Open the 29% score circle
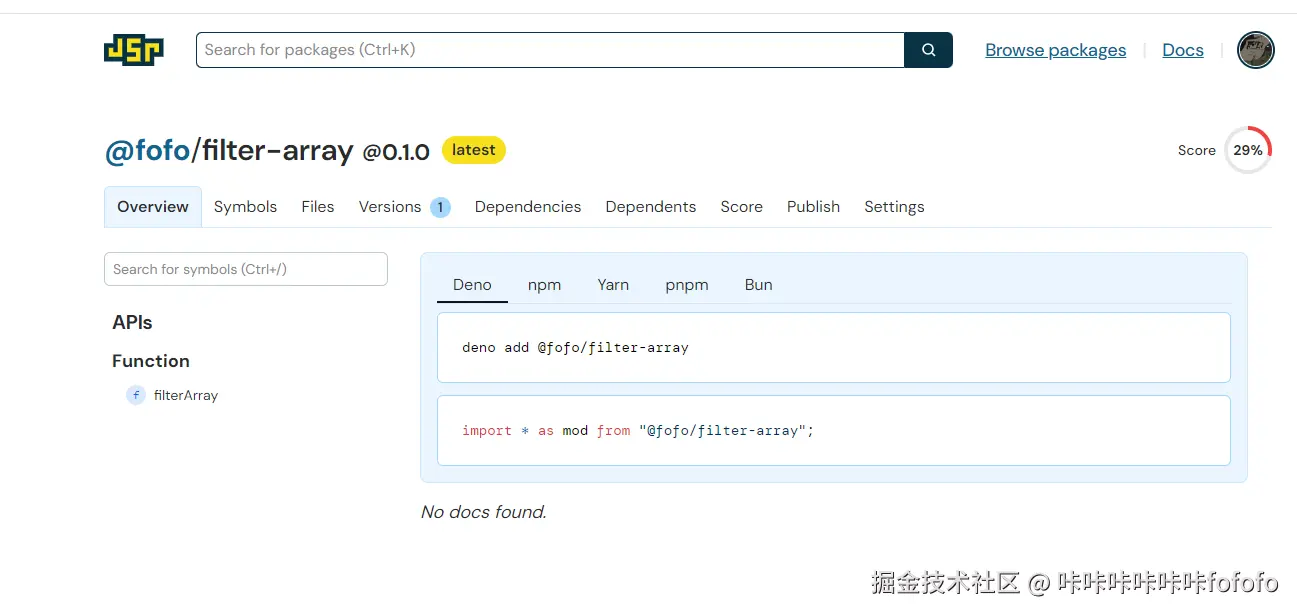The width and height of the screenshot is (1297, 615). (x=1248, y=150)
